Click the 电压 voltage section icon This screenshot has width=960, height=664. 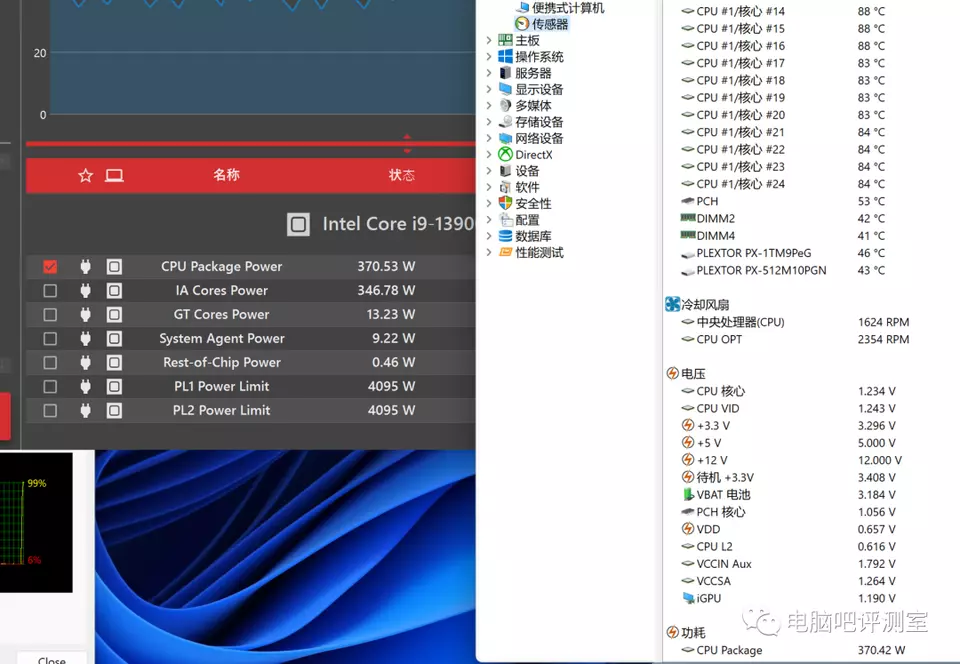pos(672,373)
